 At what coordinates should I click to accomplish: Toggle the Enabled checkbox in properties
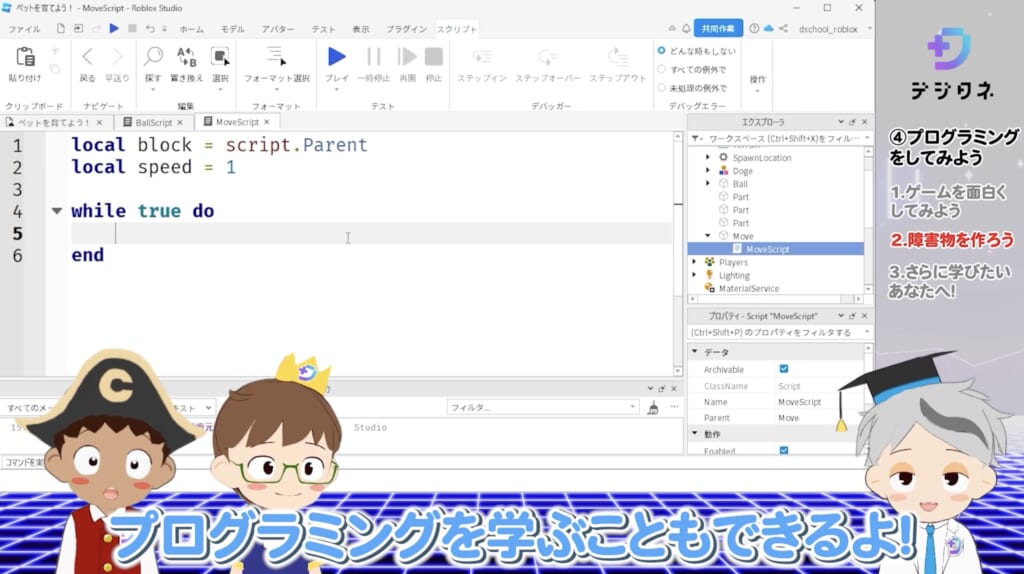point(784,450)
